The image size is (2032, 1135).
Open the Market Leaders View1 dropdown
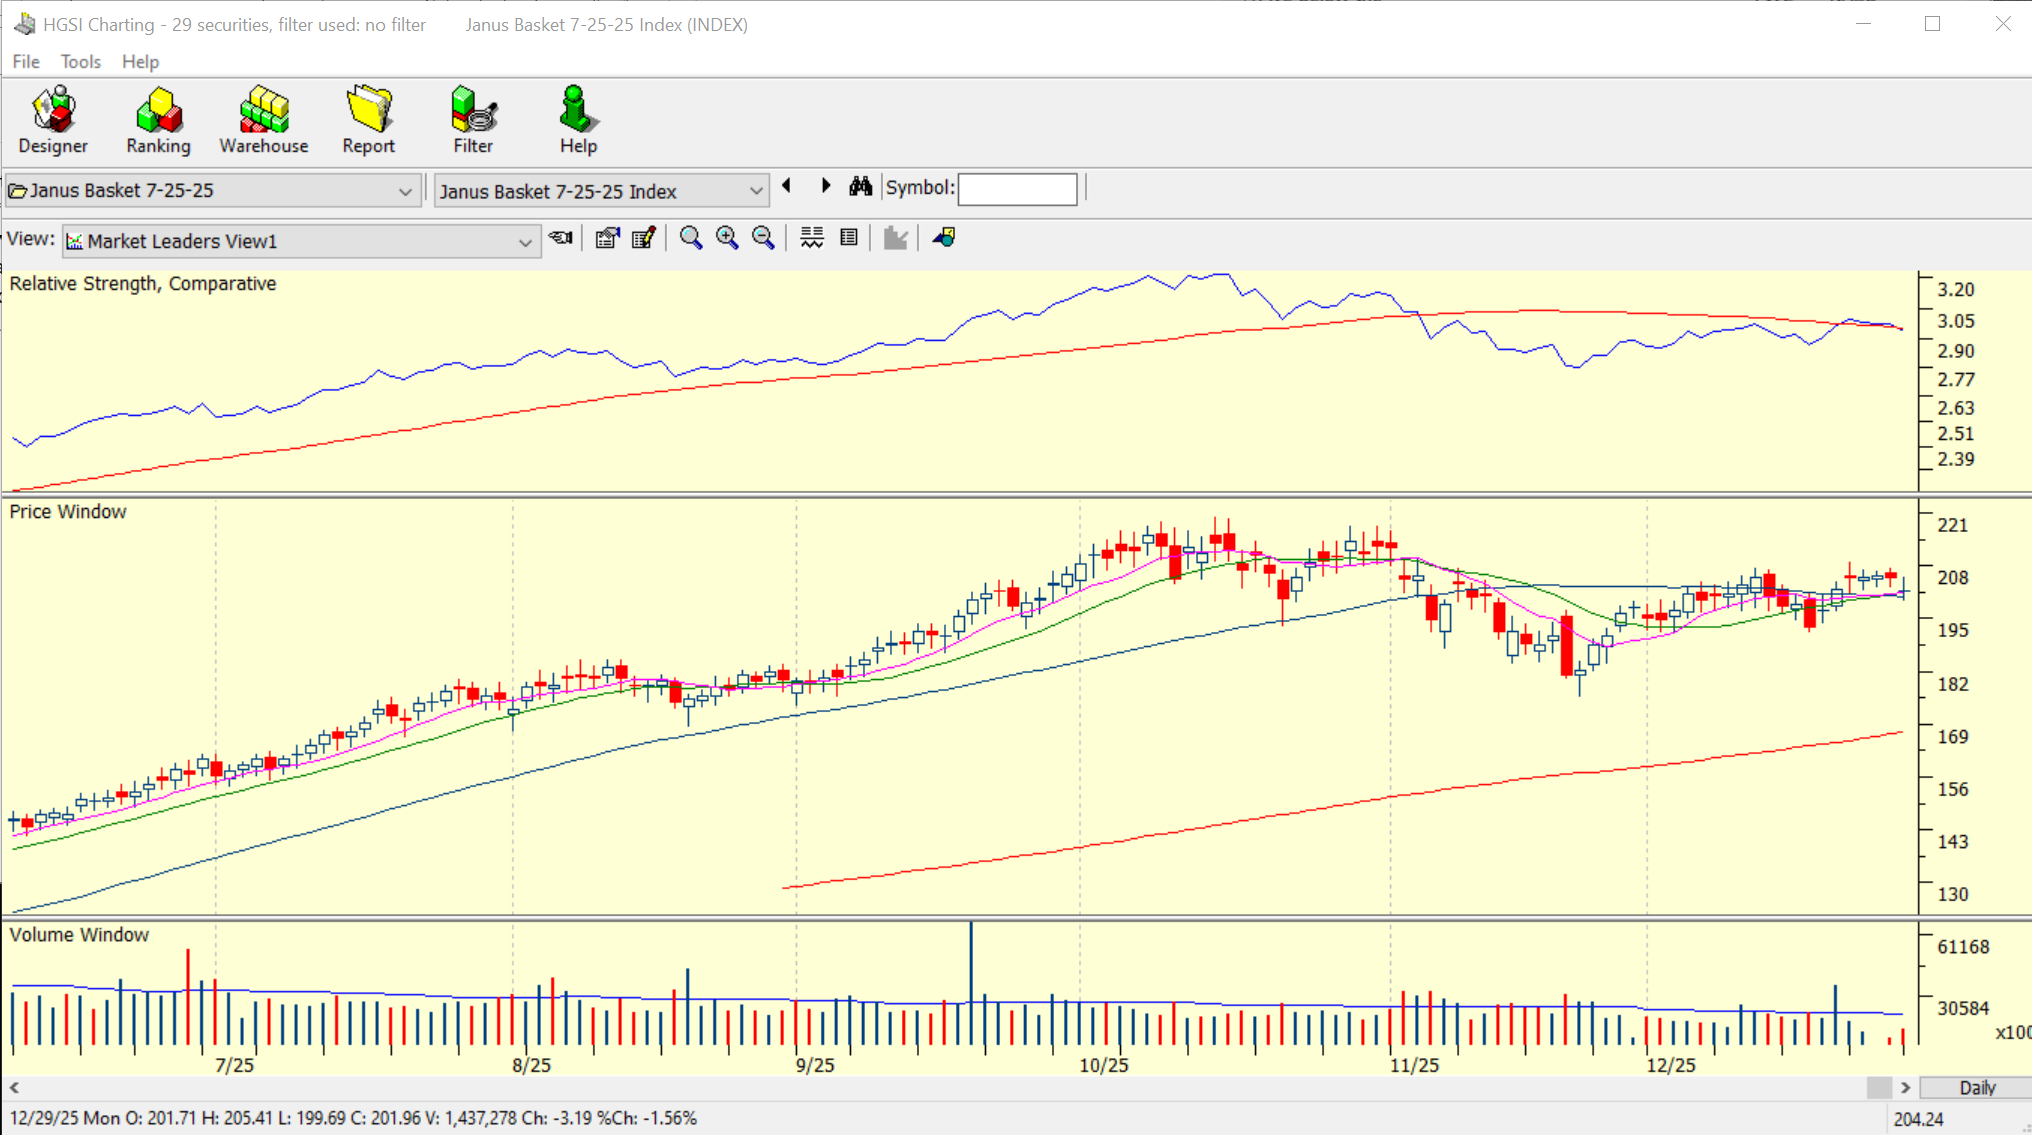[524, 242]
